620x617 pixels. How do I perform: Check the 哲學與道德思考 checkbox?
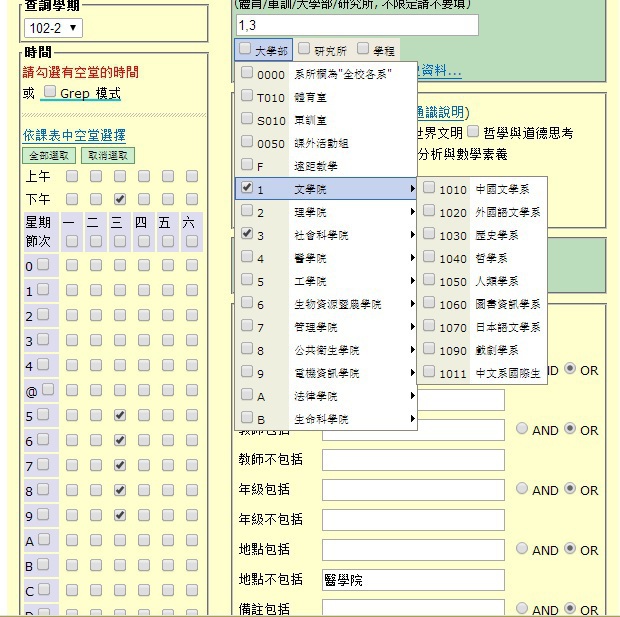tap(473, 131)
